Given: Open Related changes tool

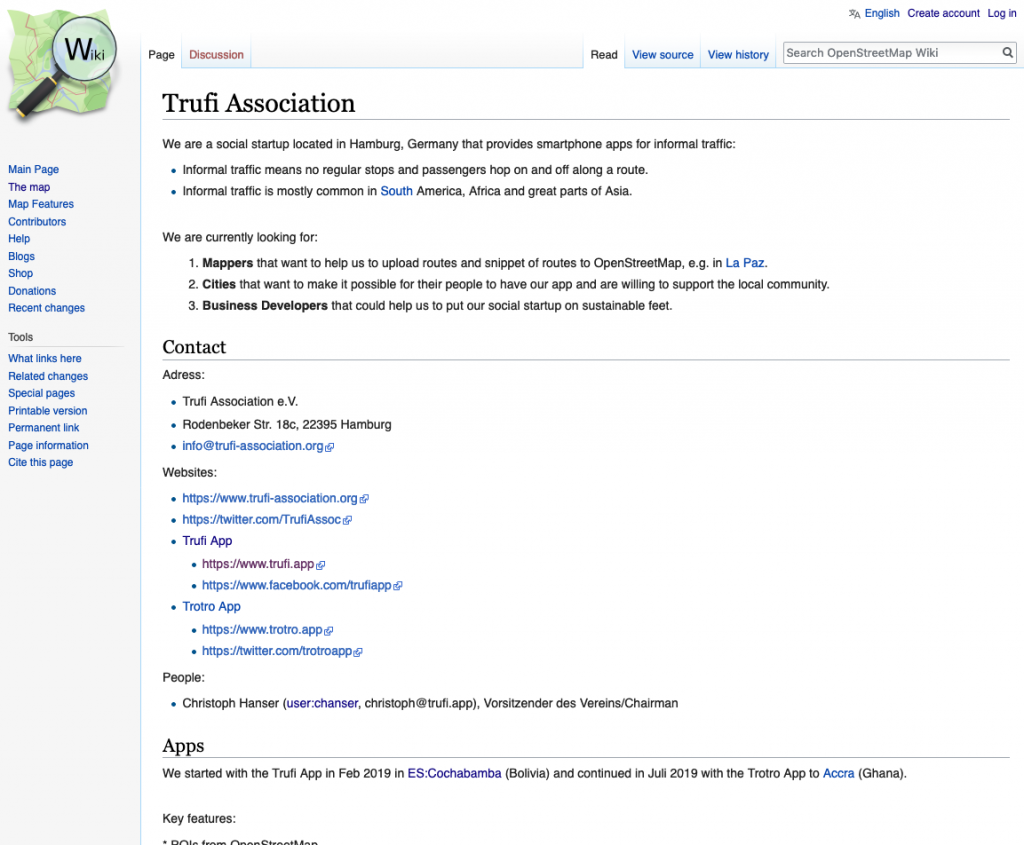Looking at the screenshot, I should click(48, 375).
